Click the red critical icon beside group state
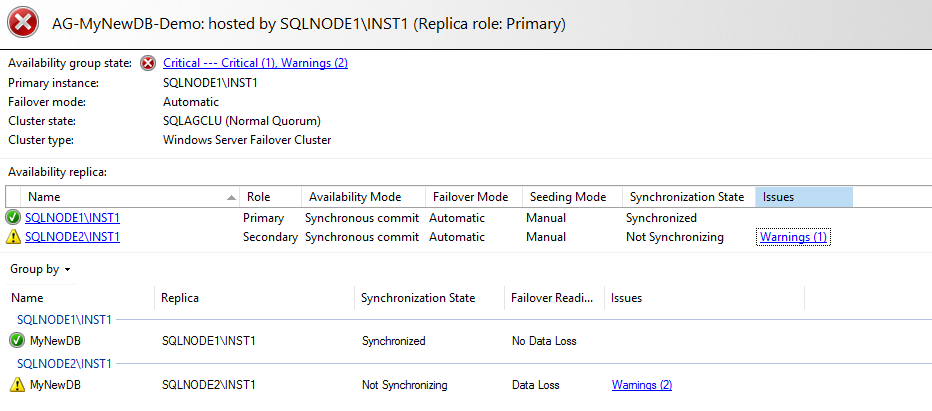The height and width of the screenshot is (411, 932). 148,63
